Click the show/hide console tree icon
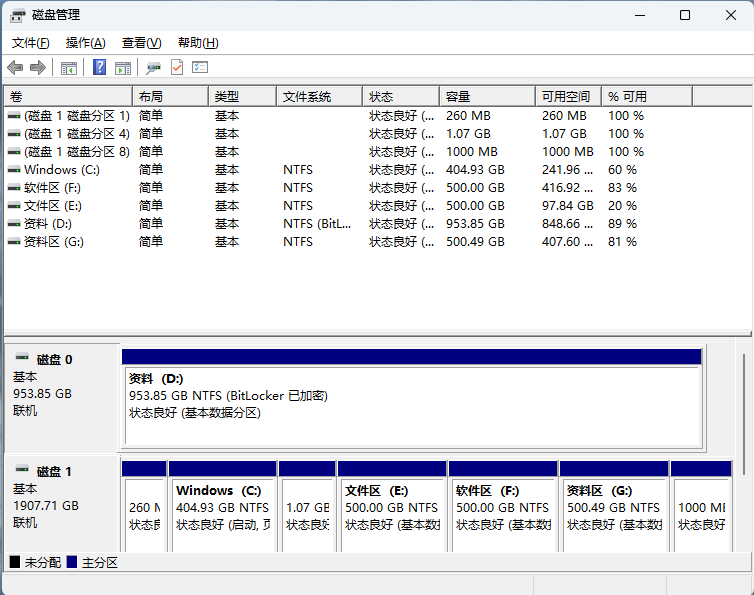754x595 pixels. click(69, 67)
